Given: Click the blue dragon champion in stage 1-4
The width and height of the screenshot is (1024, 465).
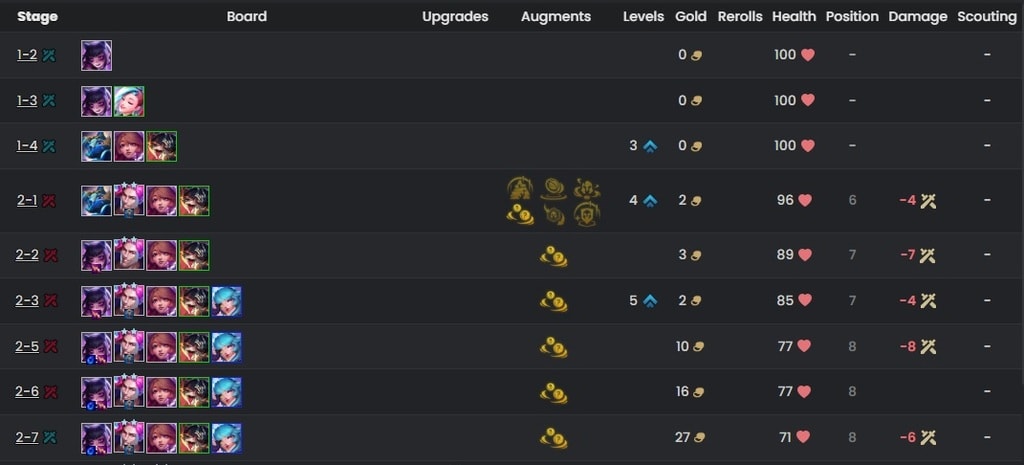Looking at the screenshot, I should pyautogui.click(x=97, y=146).
